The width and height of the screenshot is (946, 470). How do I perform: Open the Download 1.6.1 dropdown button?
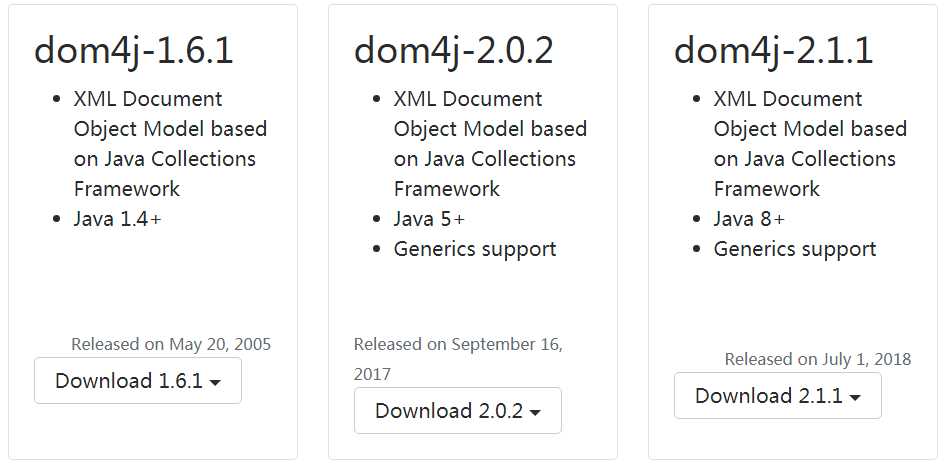click(138, 381)
